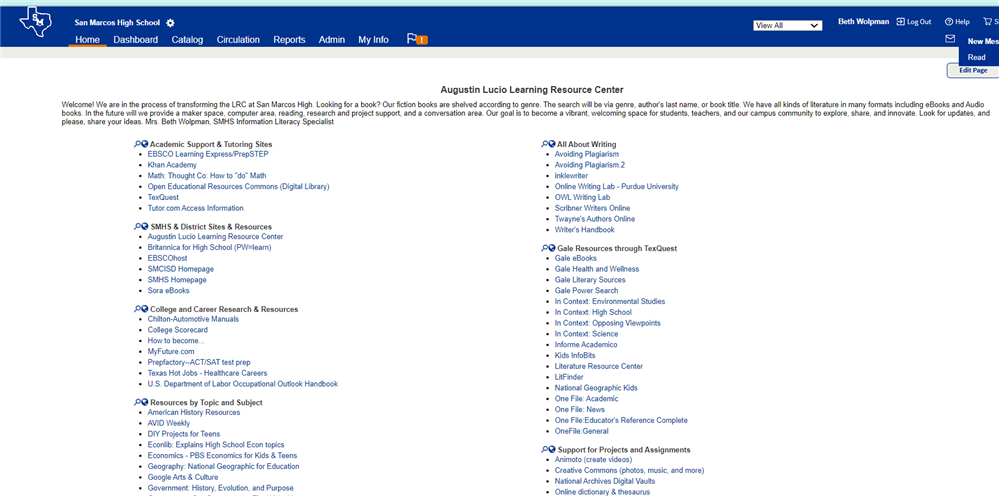This screenshot has height=496, width=999.
Task: Click the shopping cart icon in header
Action: [x=987, y=22]
